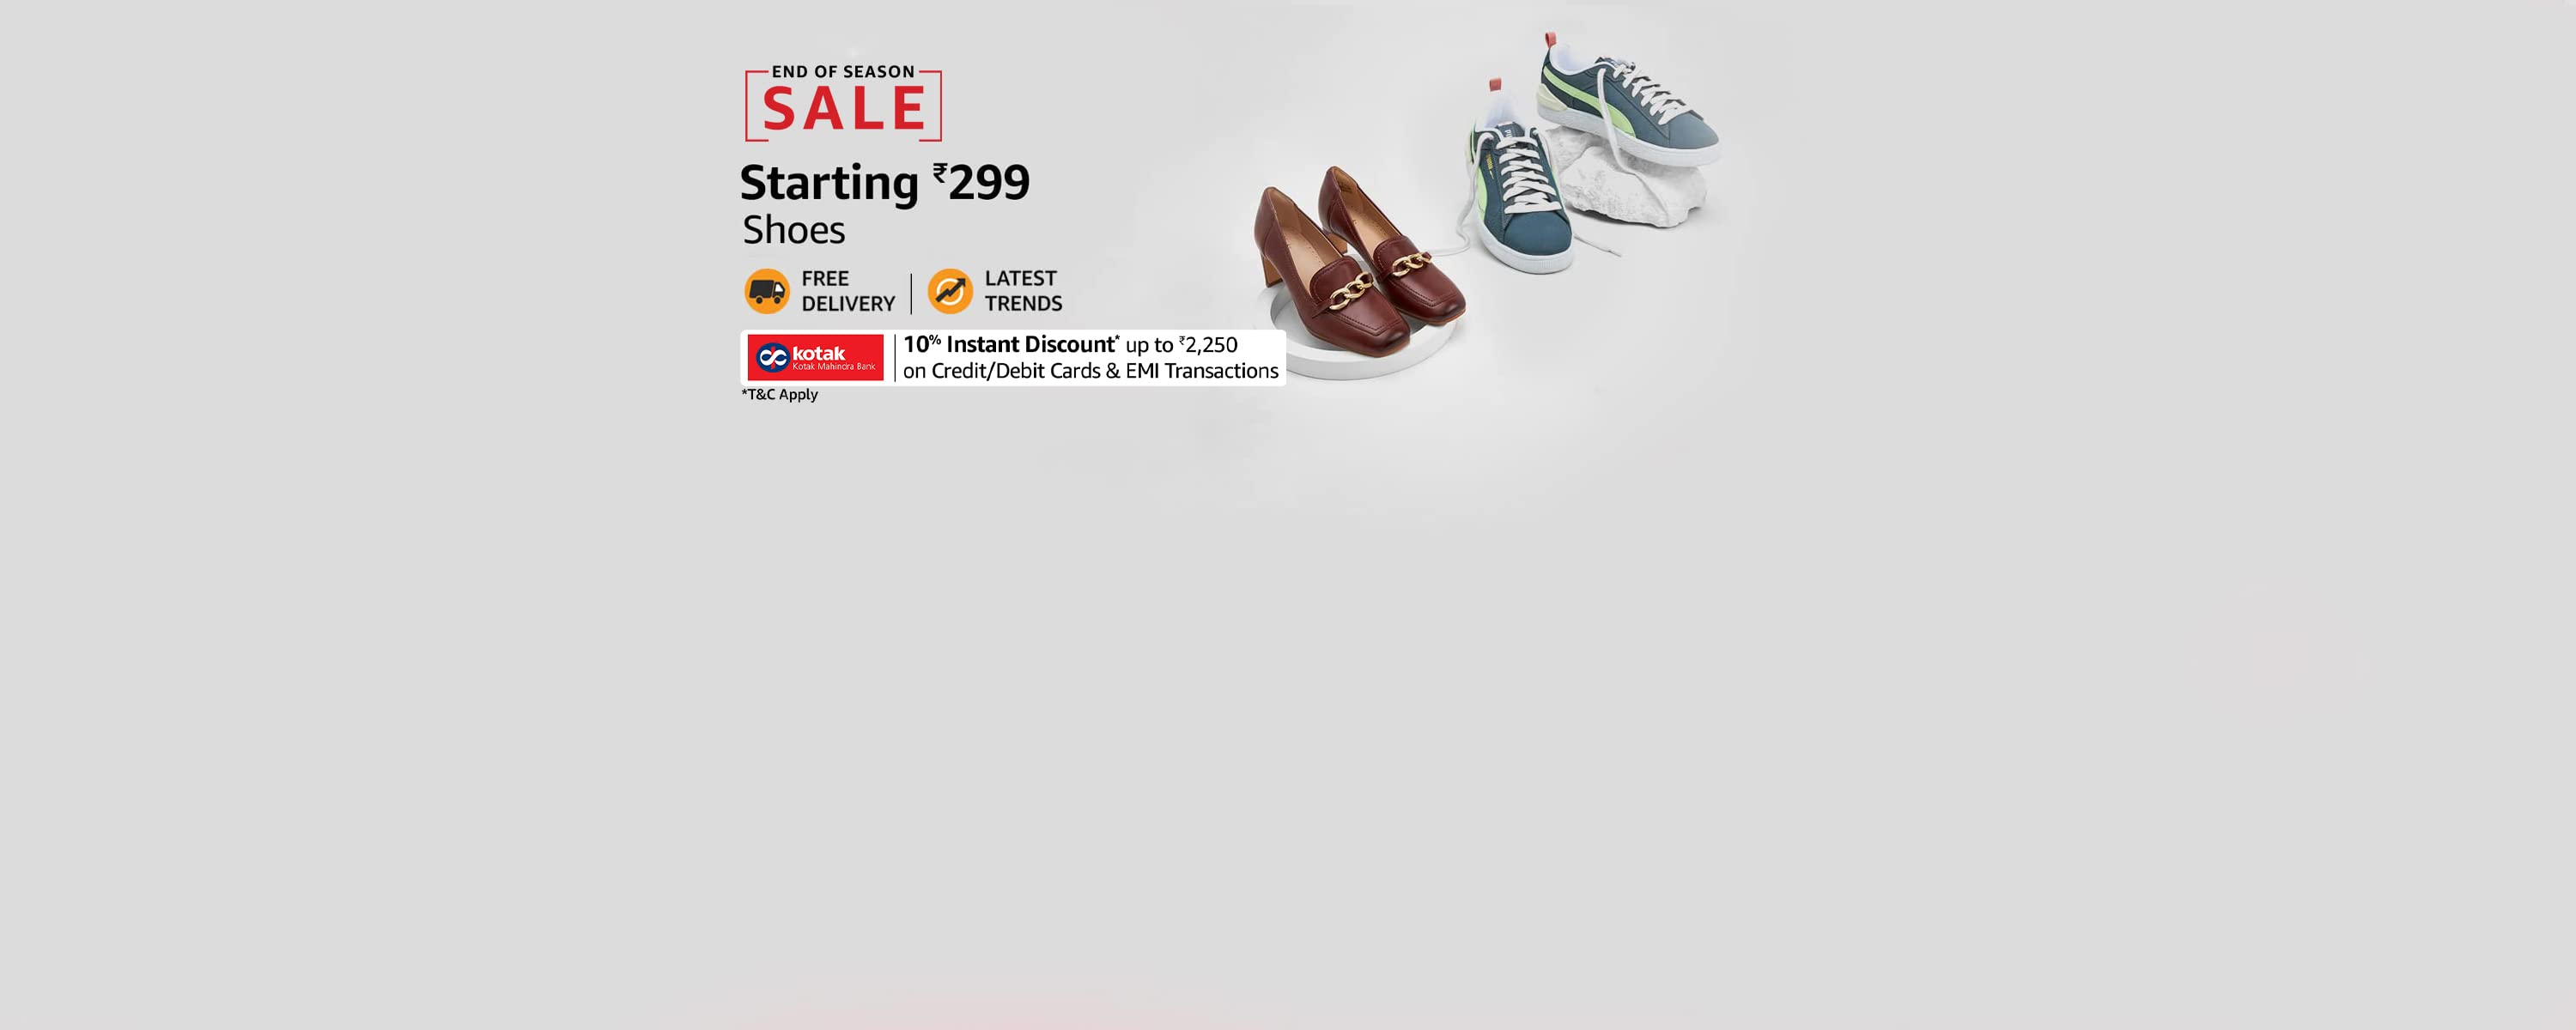Click the Starting ₹299 headline

point(885,182)
